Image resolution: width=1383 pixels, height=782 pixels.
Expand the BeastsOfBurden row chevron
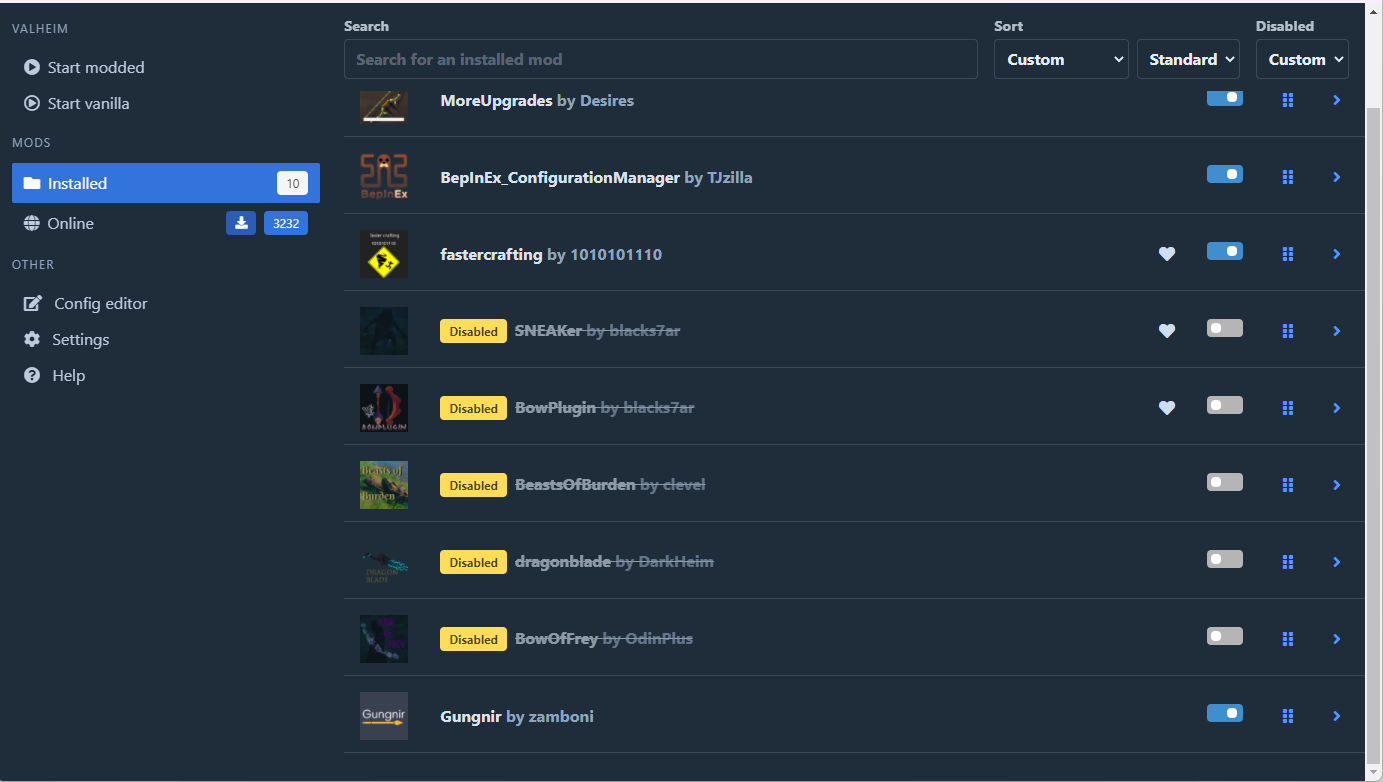1337,485
